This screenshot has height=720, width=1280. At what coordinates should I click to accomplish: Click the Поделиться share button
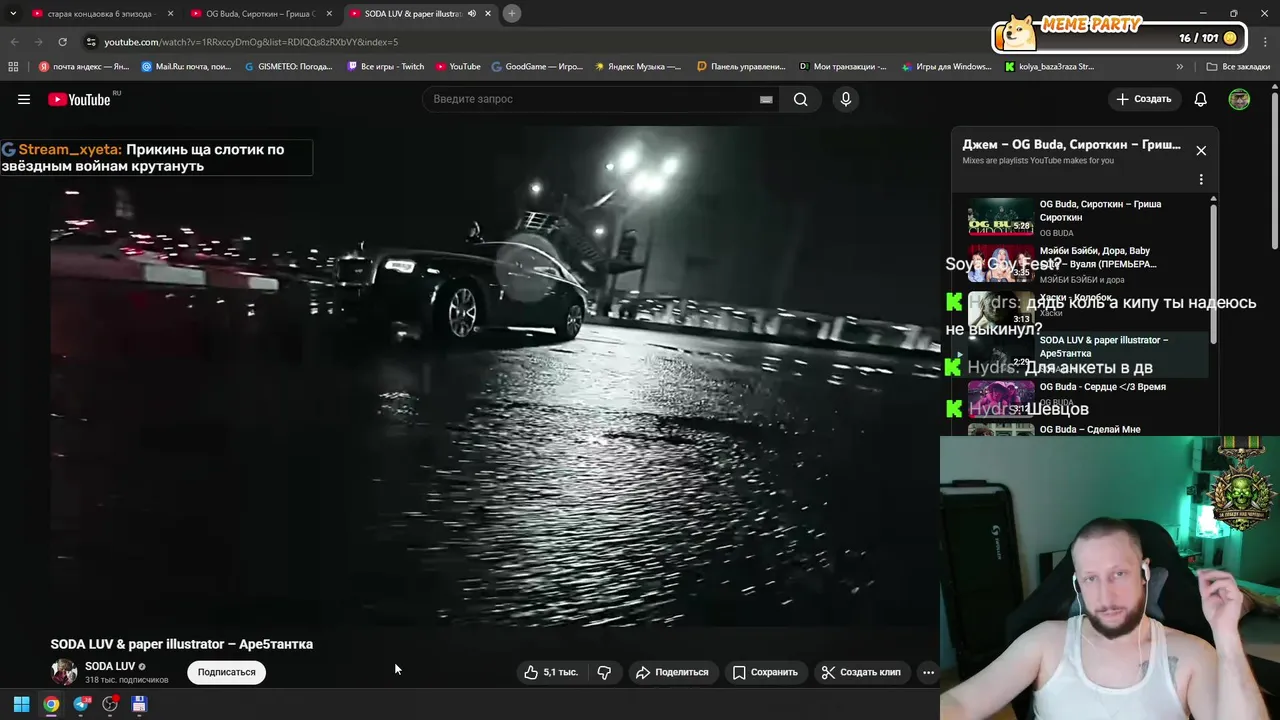click(x=672, y=672)
